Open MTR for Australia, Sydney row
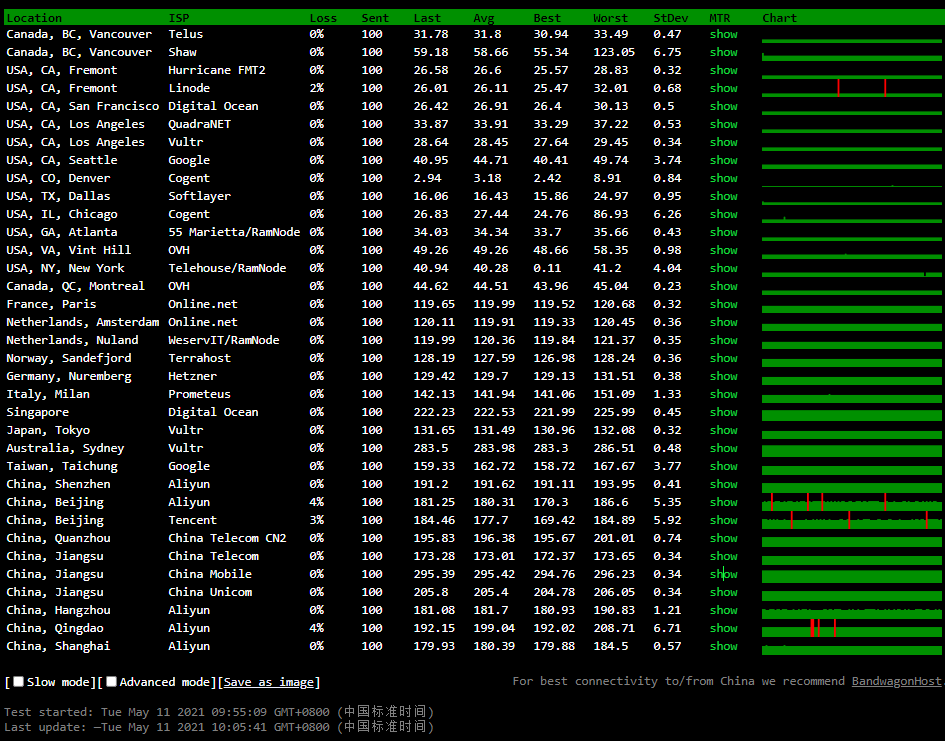 tap(723, 448)
